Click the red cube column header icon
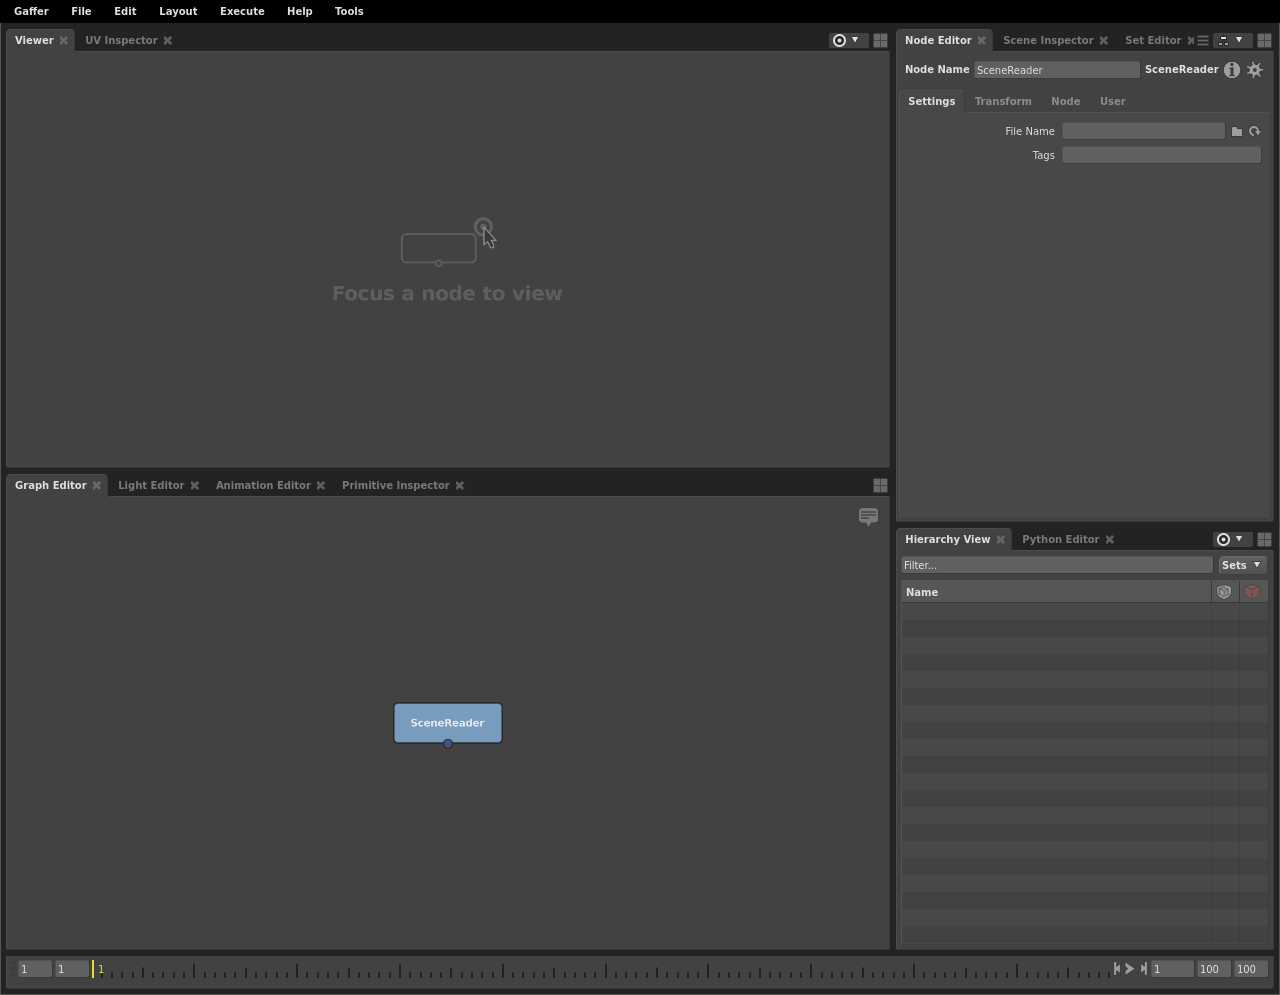The image size is (1280, 995). 1252,592
